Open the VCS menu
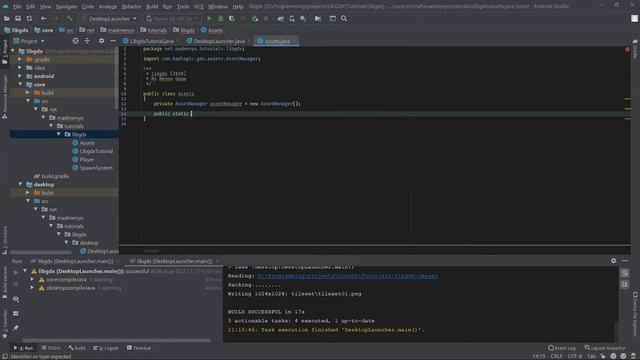 [199, 7]
